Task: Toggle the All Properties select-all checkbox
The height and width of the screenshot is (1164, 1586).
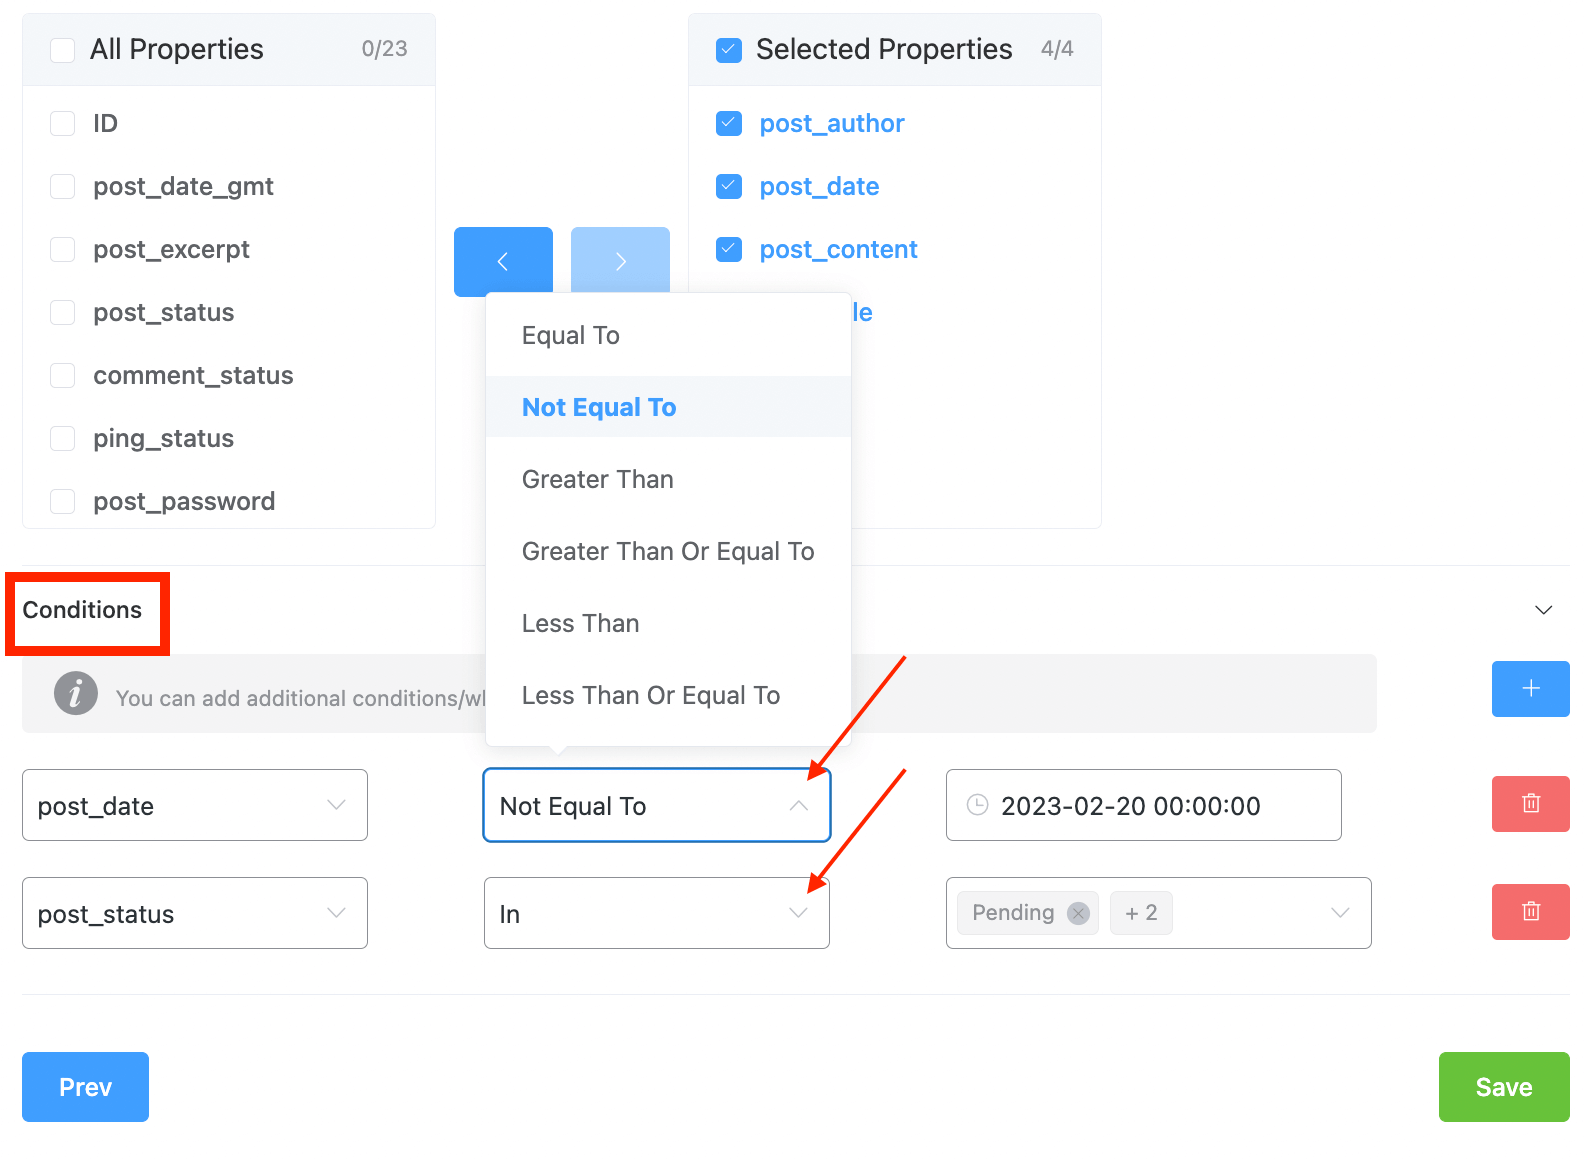Action: pyautogui.click(x=63, y=50)
